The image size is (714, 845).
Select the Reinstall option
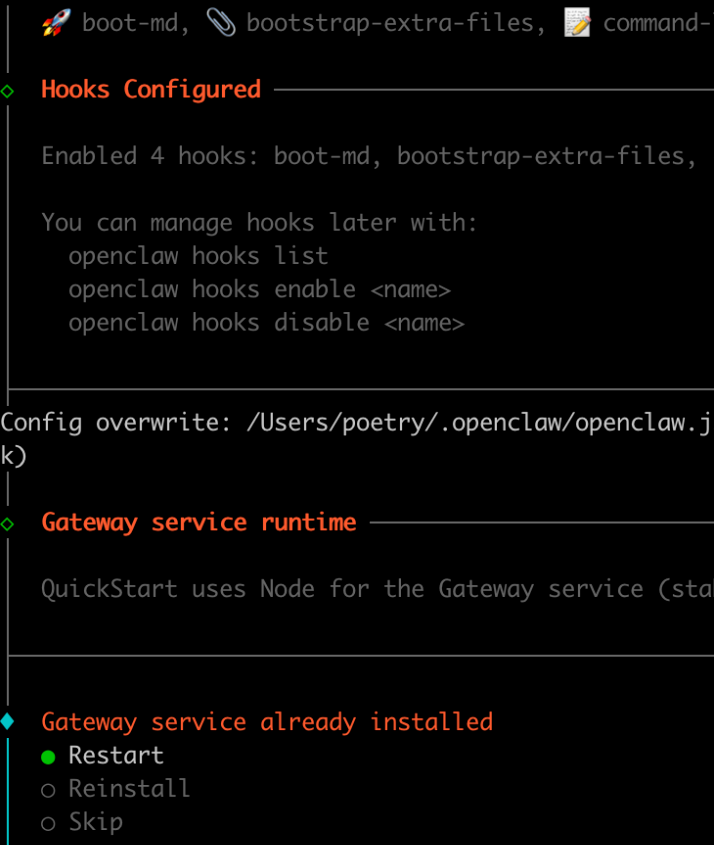click(x=116, y=789)
